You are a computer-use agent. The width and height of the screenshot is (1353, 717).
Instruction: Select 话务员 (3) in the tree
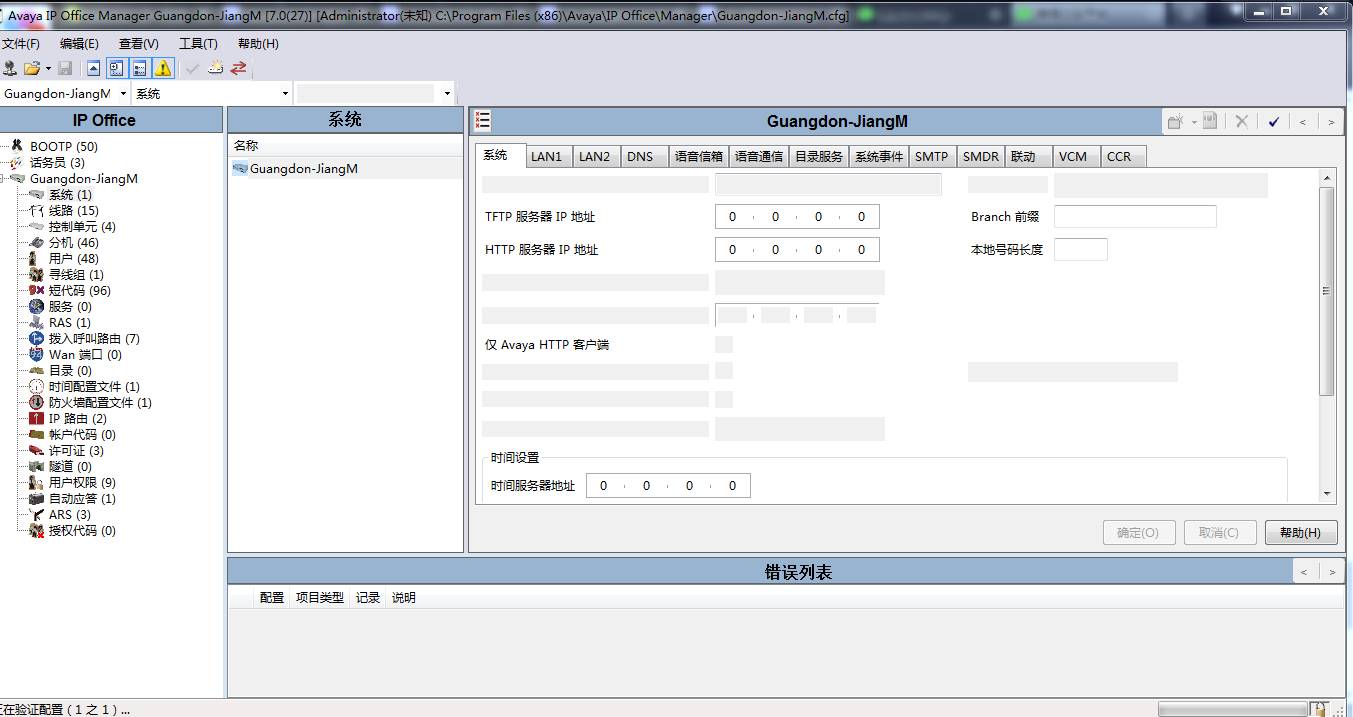[x=57, y=163]
